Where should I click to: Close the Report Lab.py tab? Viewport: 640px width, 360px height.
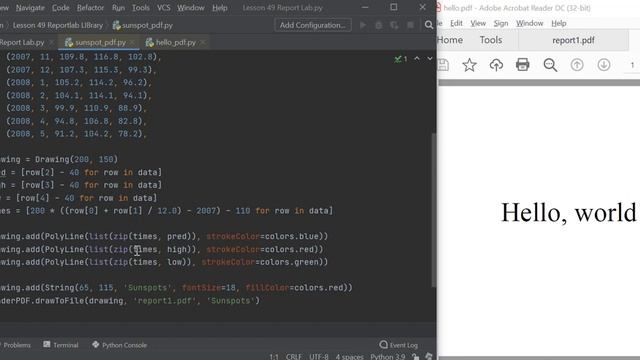click(51, 42)
